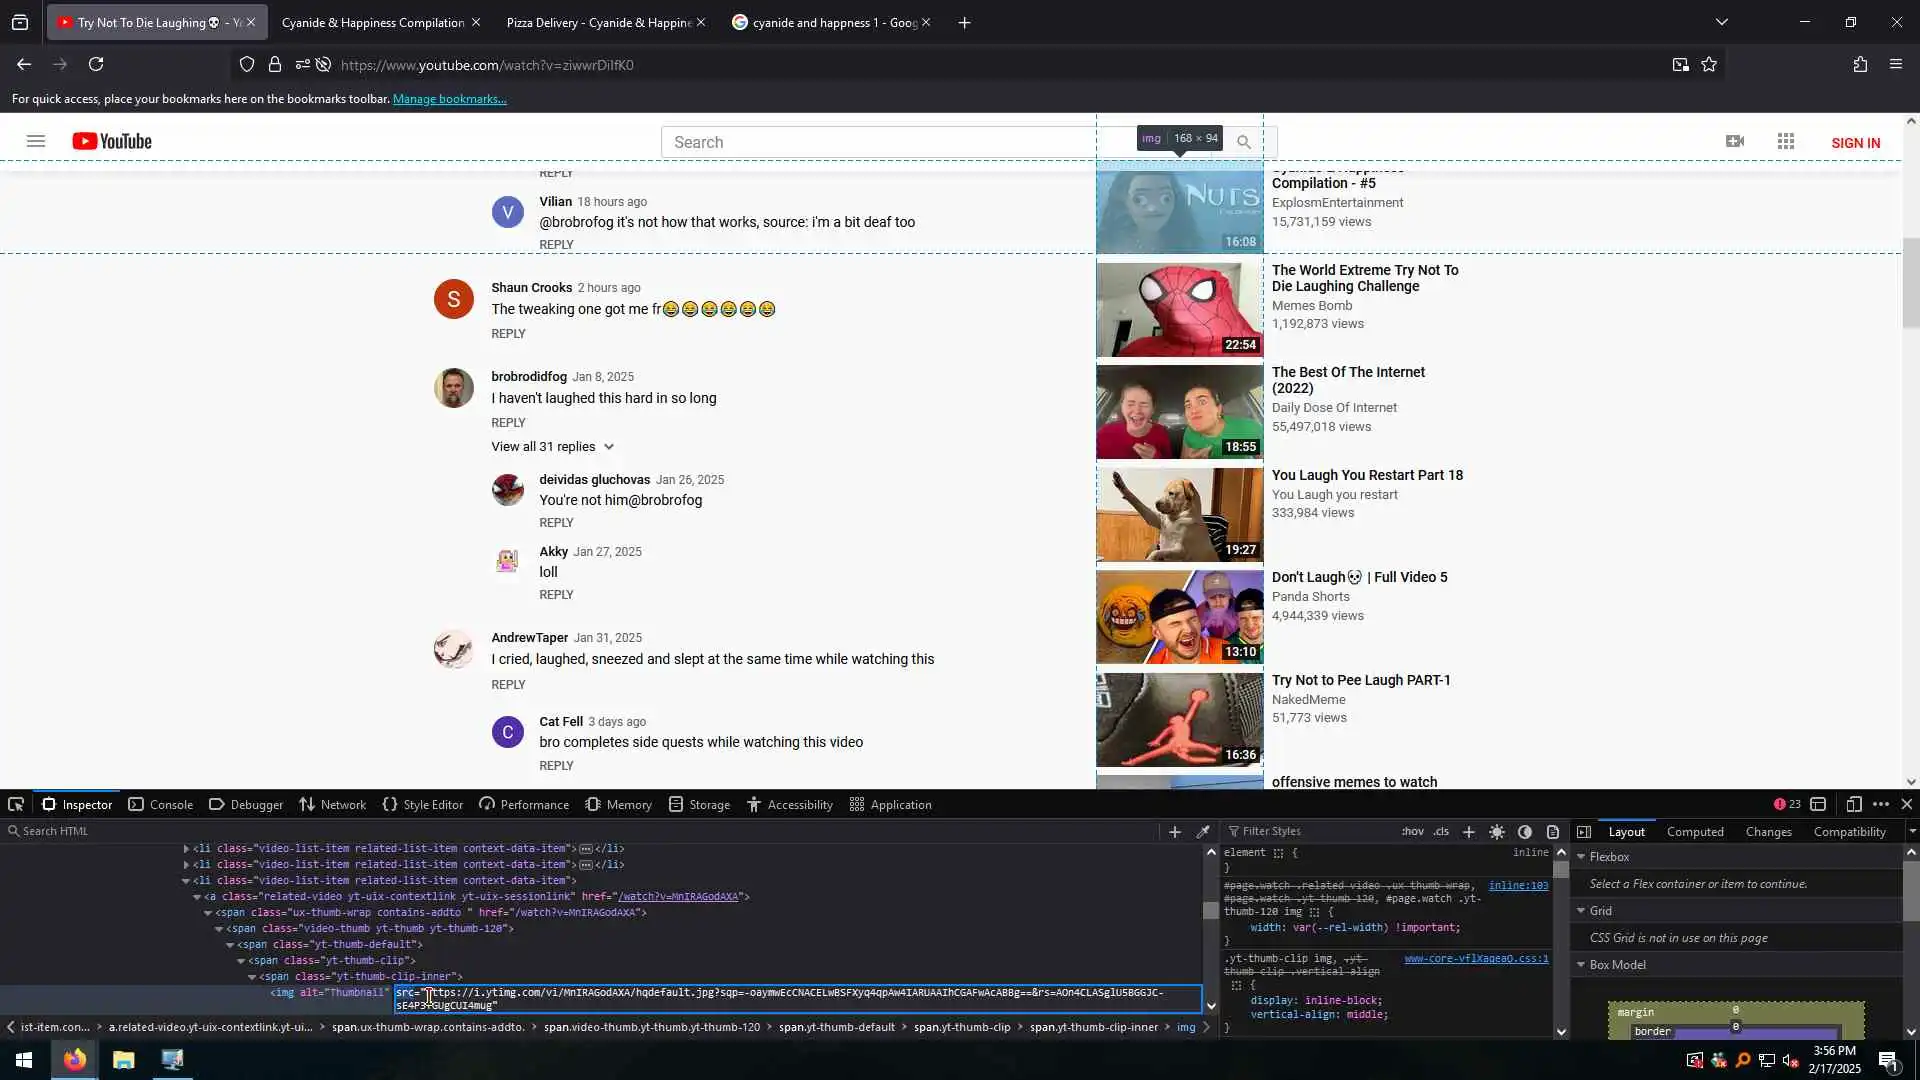Collapse the yt-thumb-clip-inner span node

pos(252,977)
